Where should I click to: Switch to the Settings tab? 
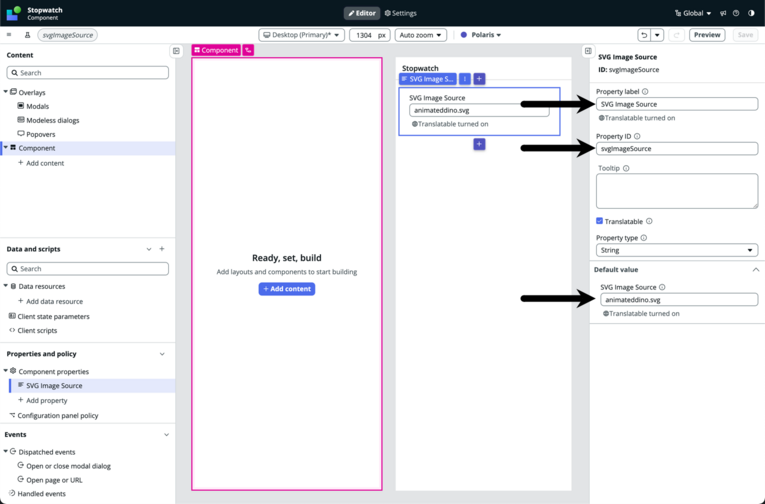pos(401,13)
